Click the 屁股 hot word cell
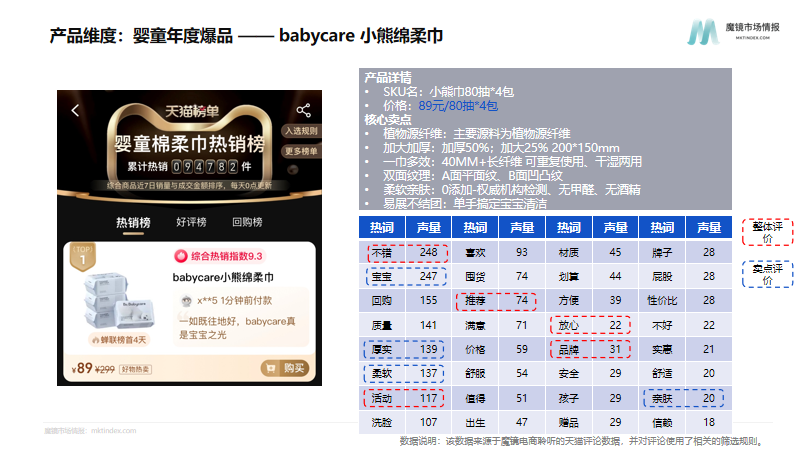The height and width of the screenshot is (450, 800). tap(662, 277)
